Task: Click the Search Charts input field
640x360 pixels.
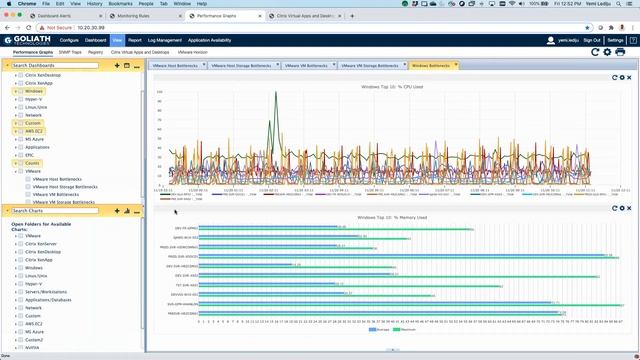Action: [55, 211]
